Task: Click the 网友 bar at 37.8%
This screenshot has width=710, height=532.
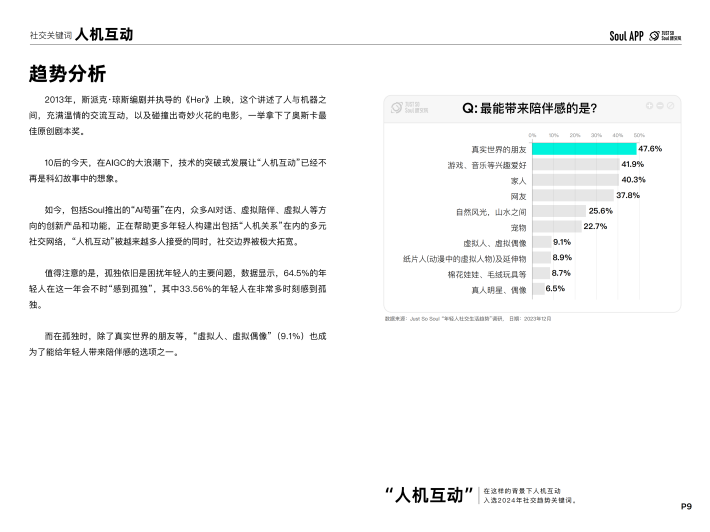Action: click(x=572, y=196)
